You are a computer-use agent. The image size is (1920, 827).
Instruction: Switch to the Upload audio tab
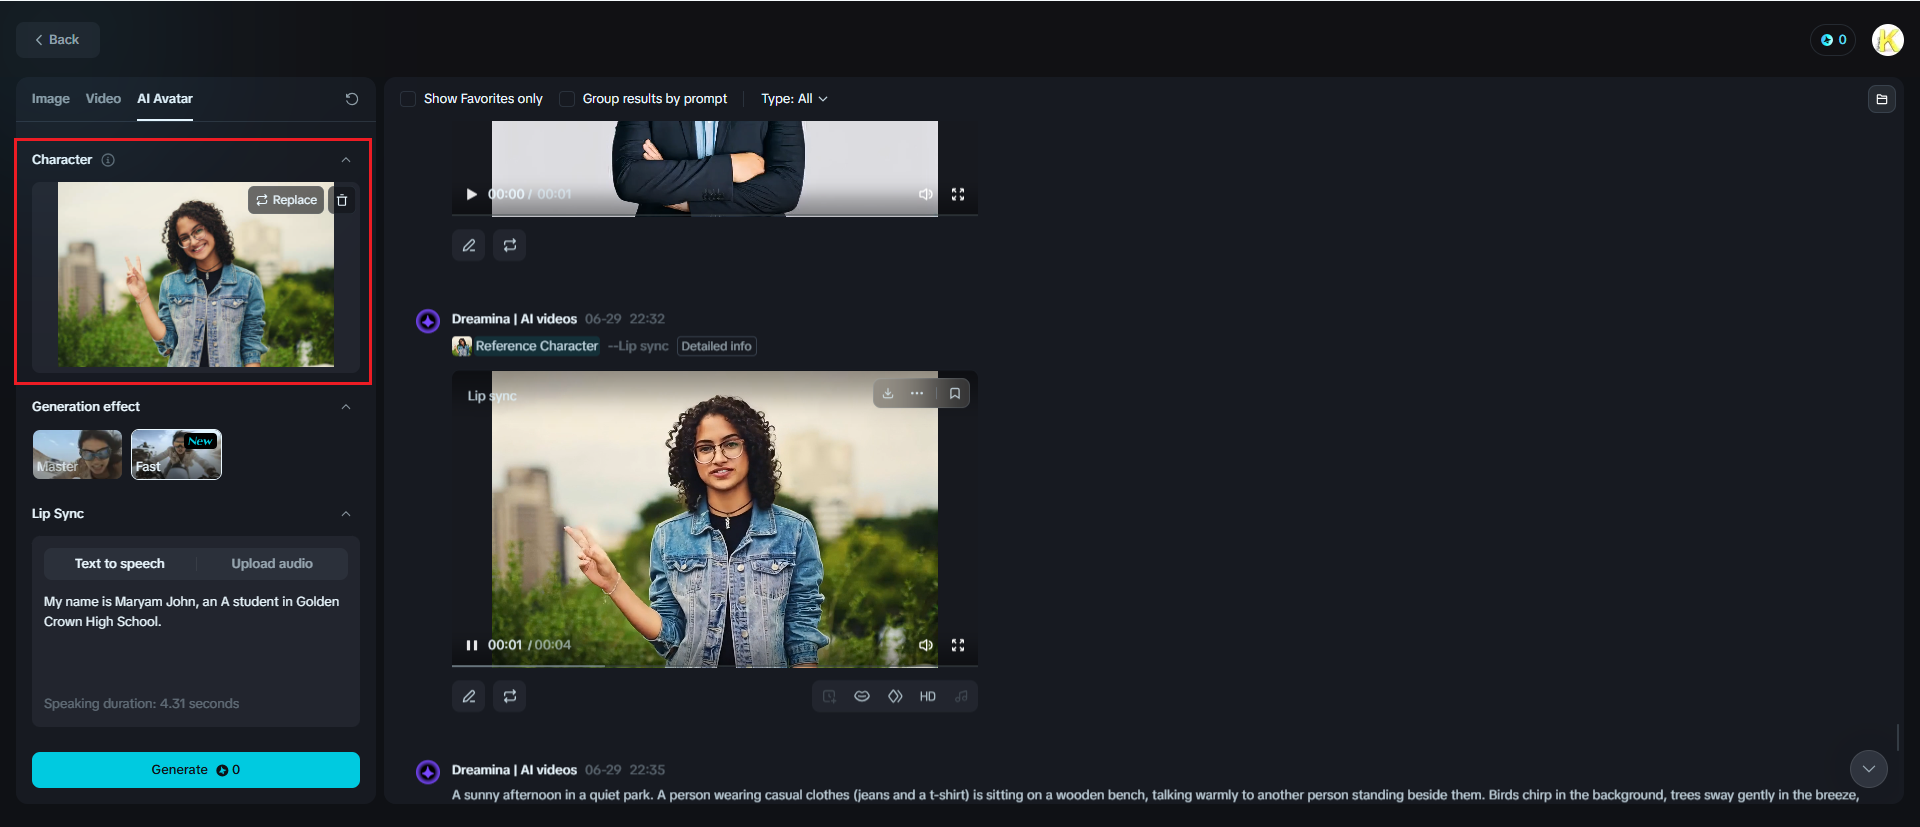click(272, 564)
